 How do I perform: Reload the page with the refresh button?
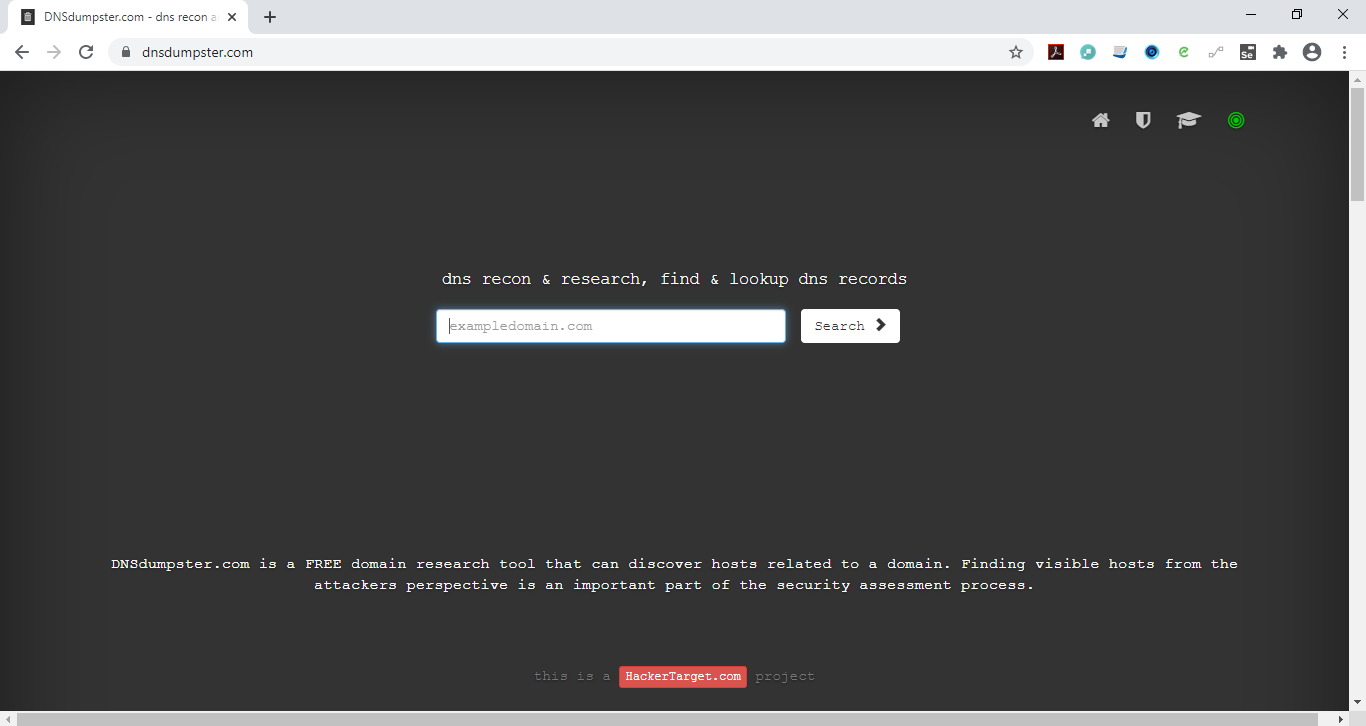pyautogui.click(x=86, y=52)
